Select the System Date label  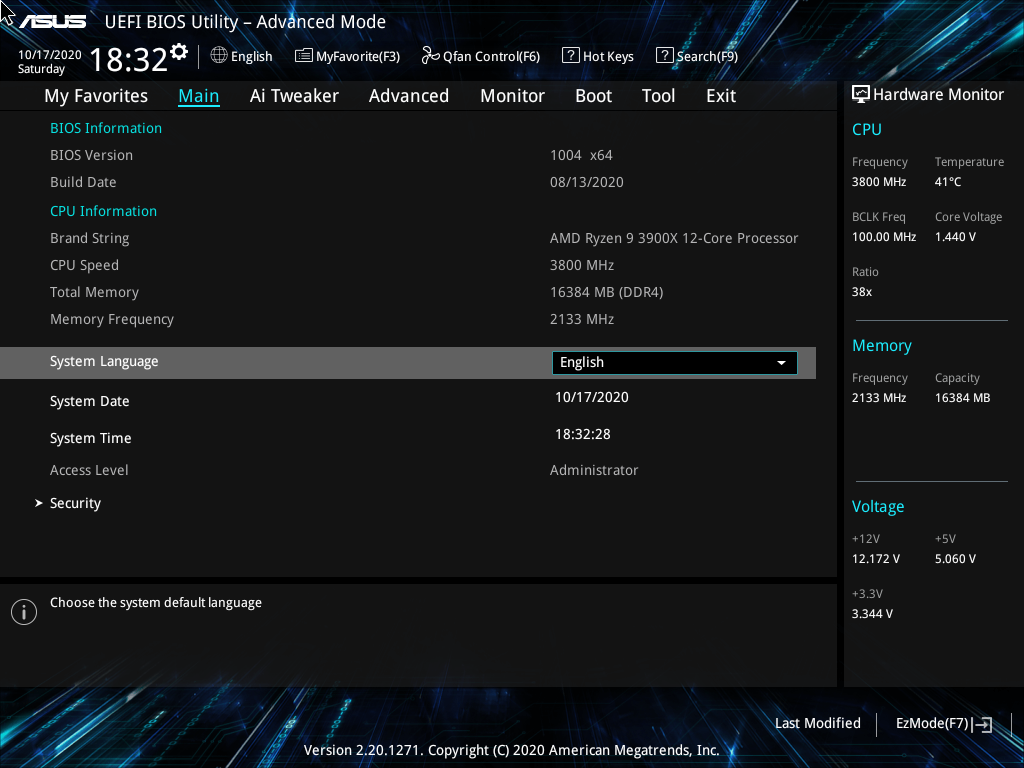(x=89, y=401)
